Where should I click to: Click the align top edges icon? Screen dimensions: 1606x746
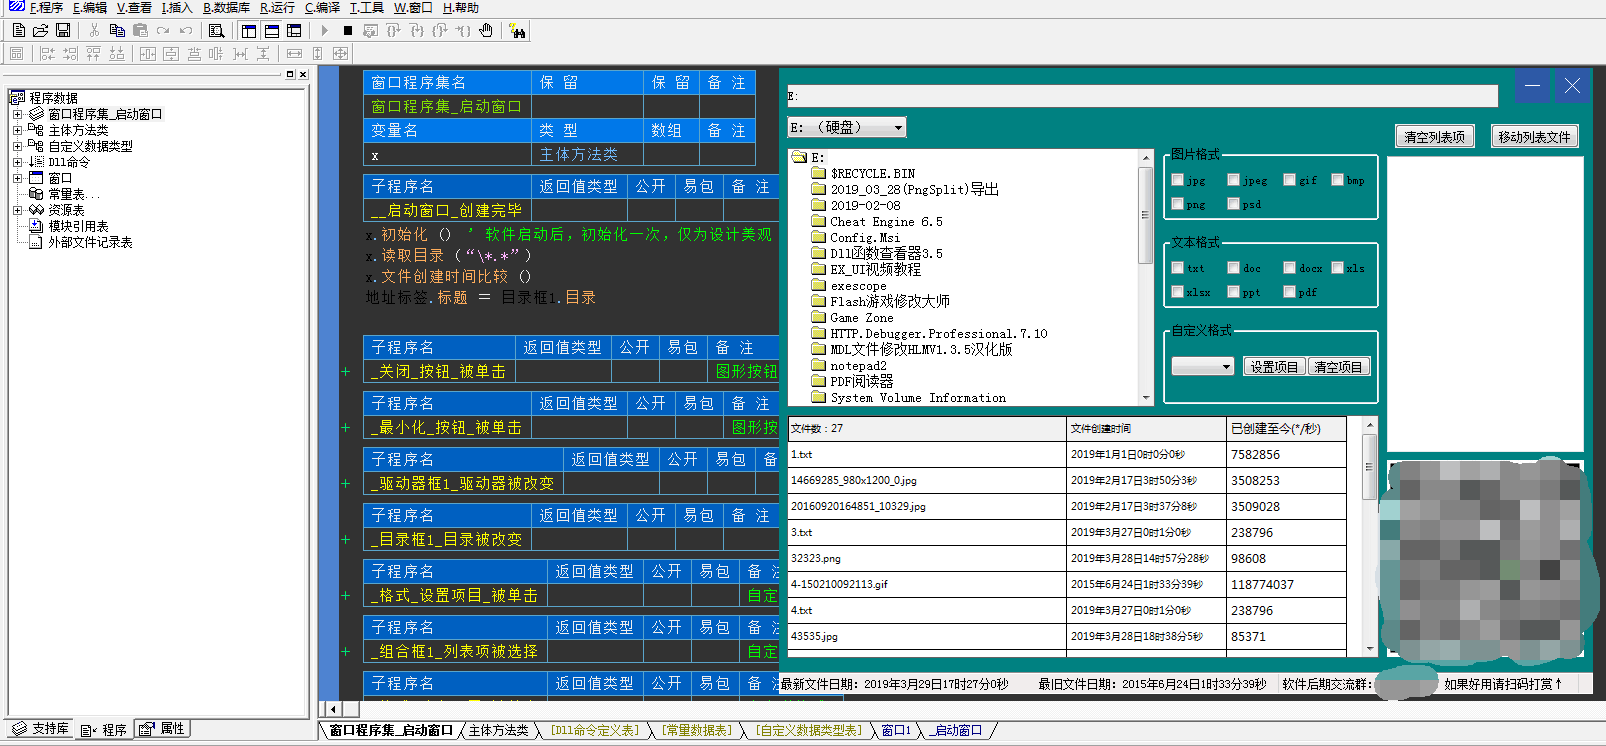(x=93, y=54)
